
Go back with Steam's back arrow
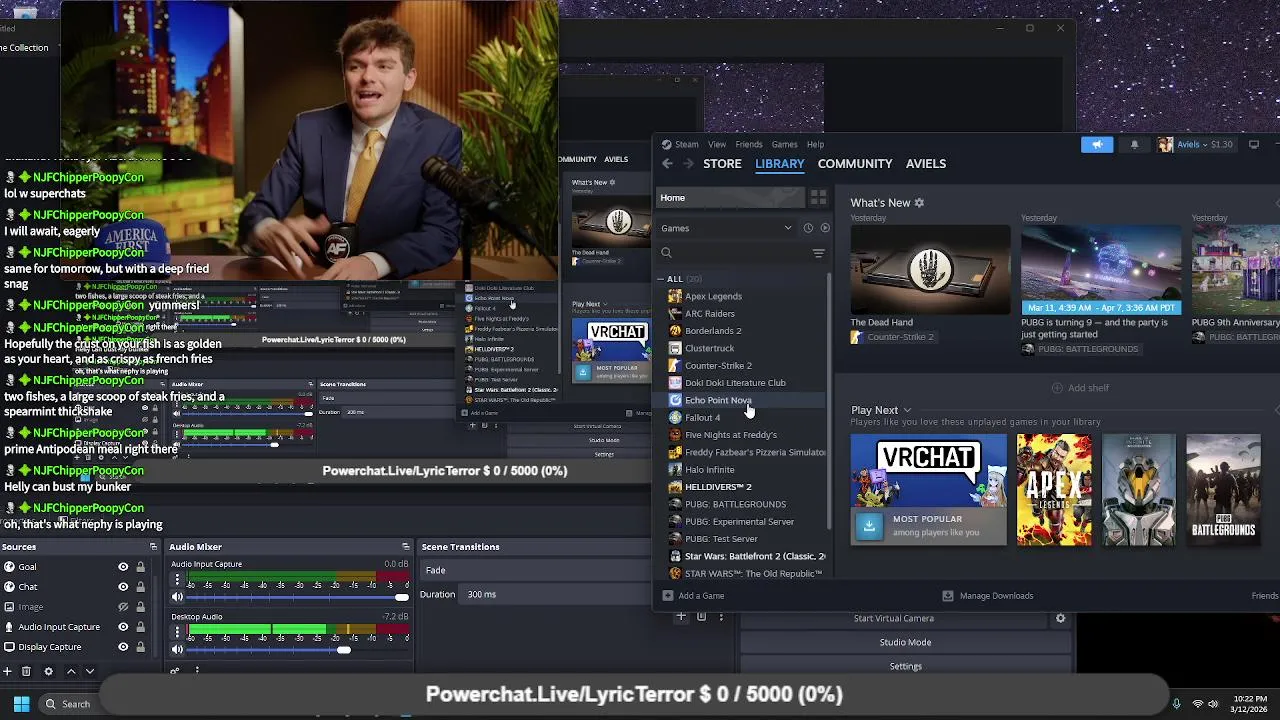point(667,164)
